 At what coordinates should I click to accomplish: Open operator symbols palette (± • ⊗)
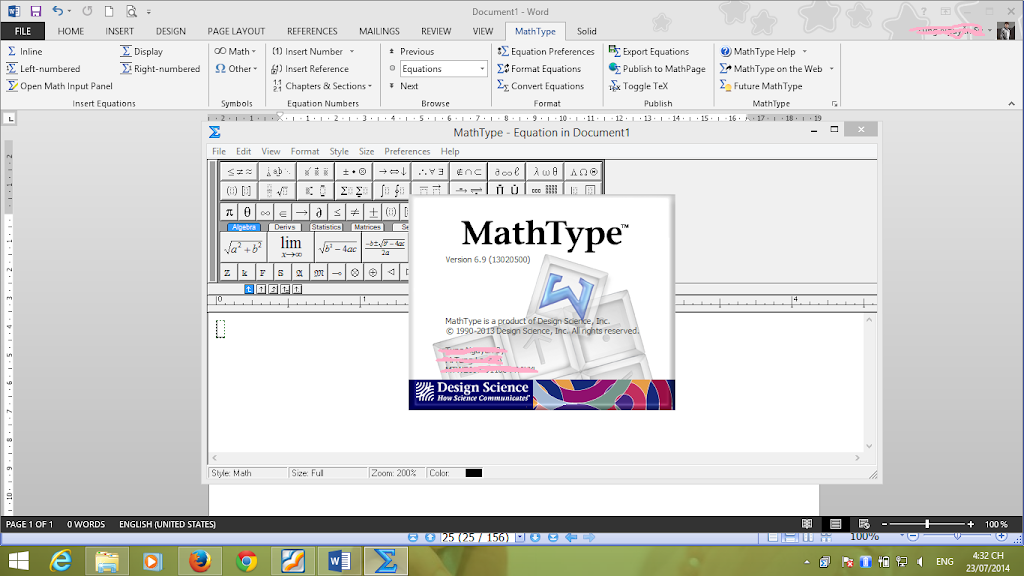point(354,172)
